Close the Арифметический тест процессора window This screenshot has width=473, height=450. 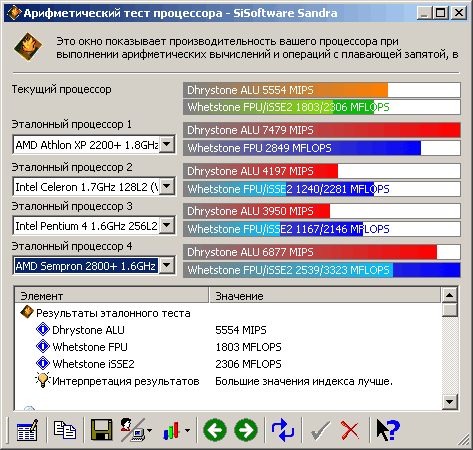459,13
